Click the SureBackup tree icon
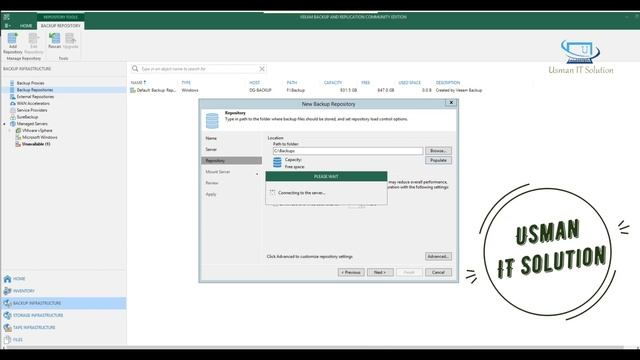Image resolution: width=640 pixels, height=360 pixels. [x=12, y=117]
